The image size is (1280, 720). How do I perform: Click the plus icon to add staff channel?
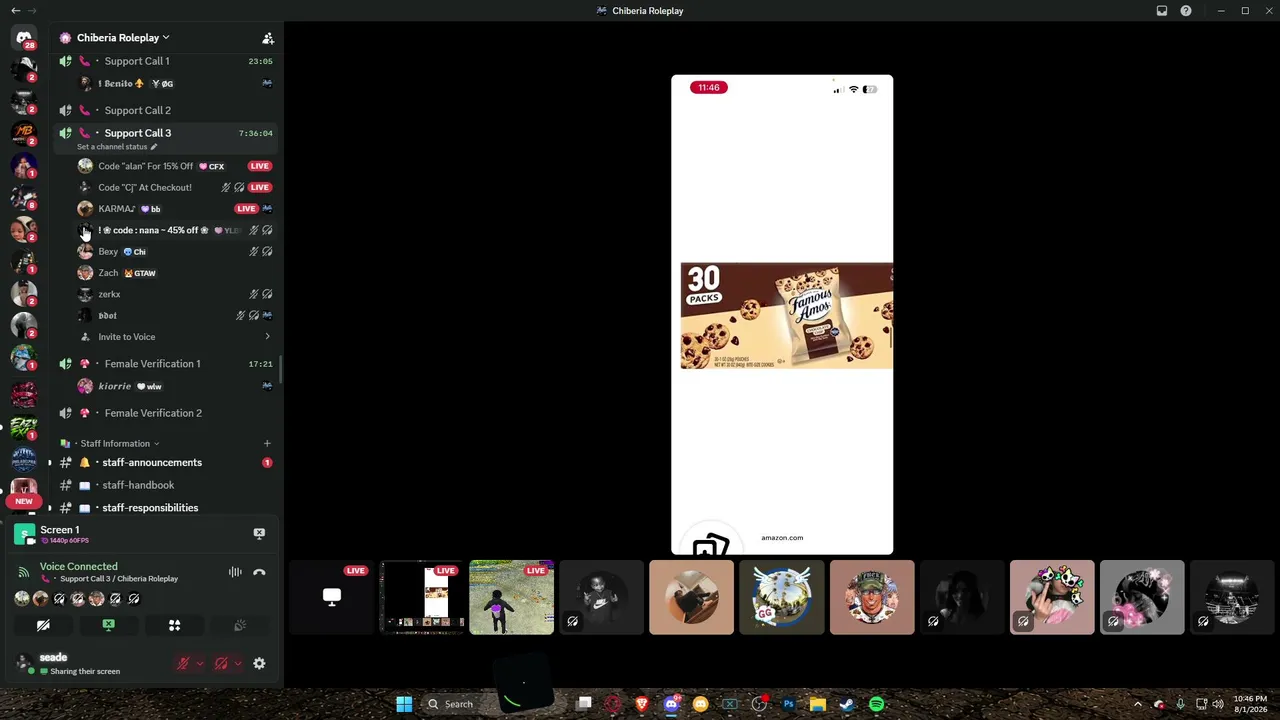267,443
